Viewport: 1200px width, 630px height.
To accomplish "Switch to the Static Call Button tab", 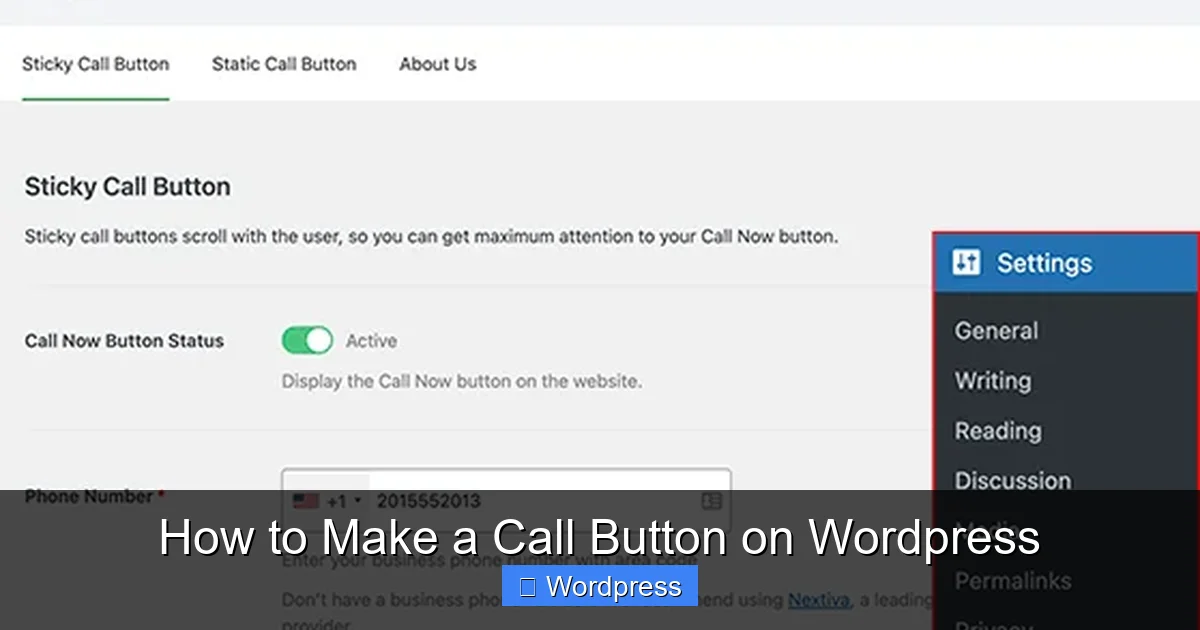I will [x=283, y=63].
